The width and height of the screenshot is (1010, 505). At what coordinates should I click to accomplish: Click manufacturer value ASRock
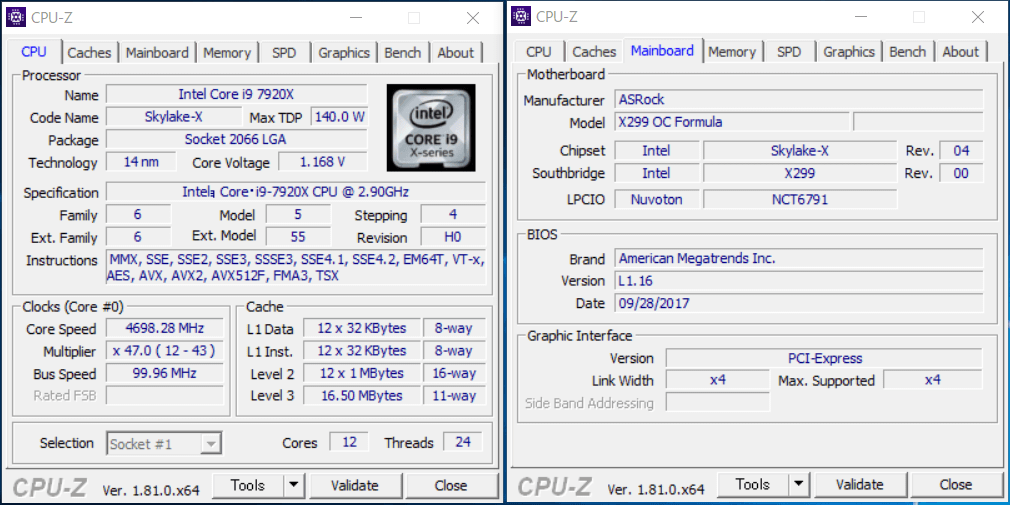click(799, 99)
